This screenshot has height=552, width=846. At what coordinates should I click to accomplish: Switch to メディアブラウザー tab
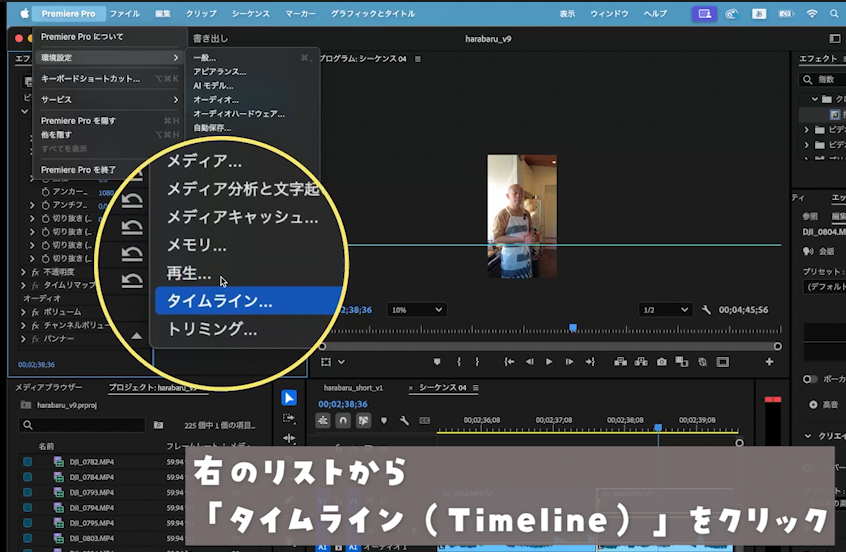pos(49,387)
